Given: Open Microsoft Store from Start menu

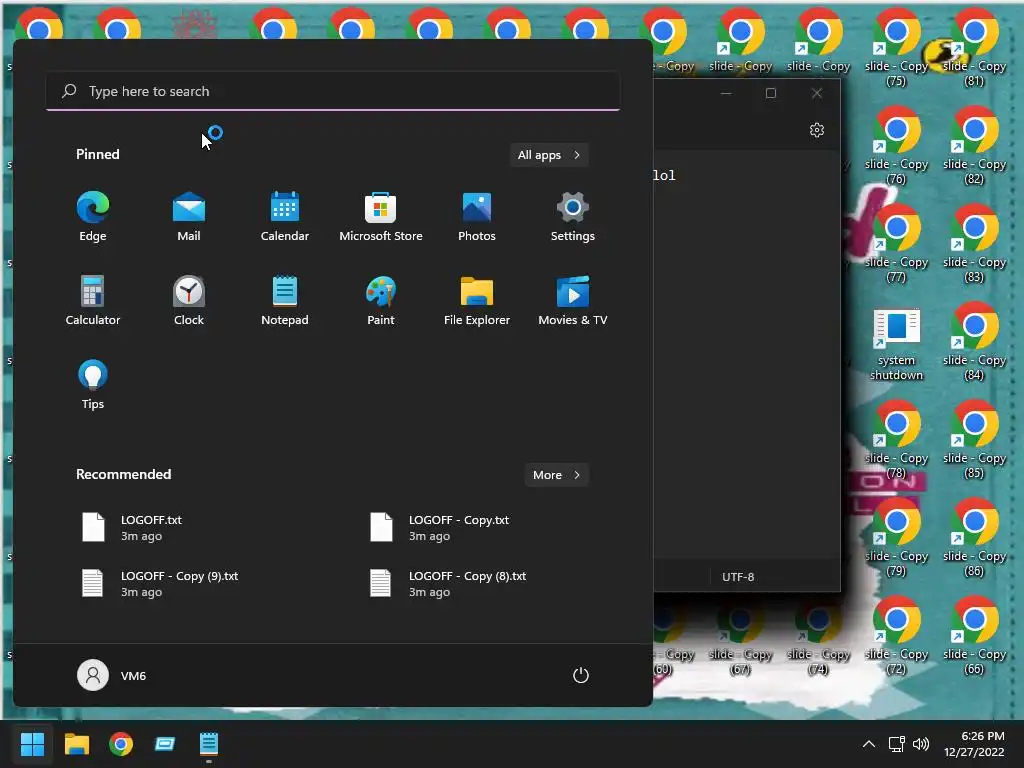Looking at the screenshot, I should click(381, 216).
